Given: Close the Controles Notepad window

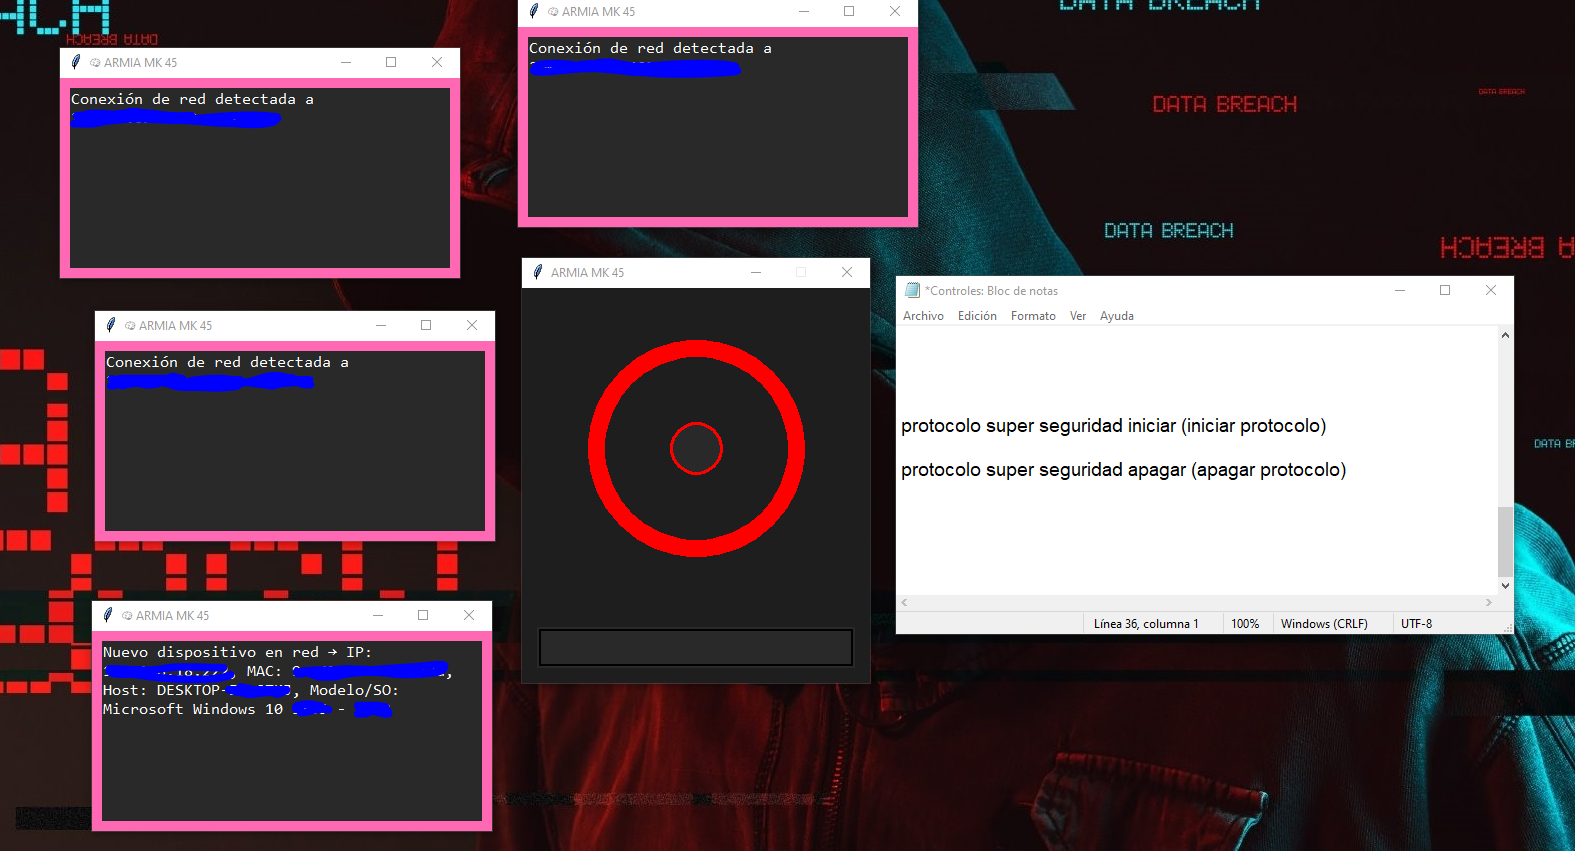Looking at the screenshot, I should point(1491,290).
